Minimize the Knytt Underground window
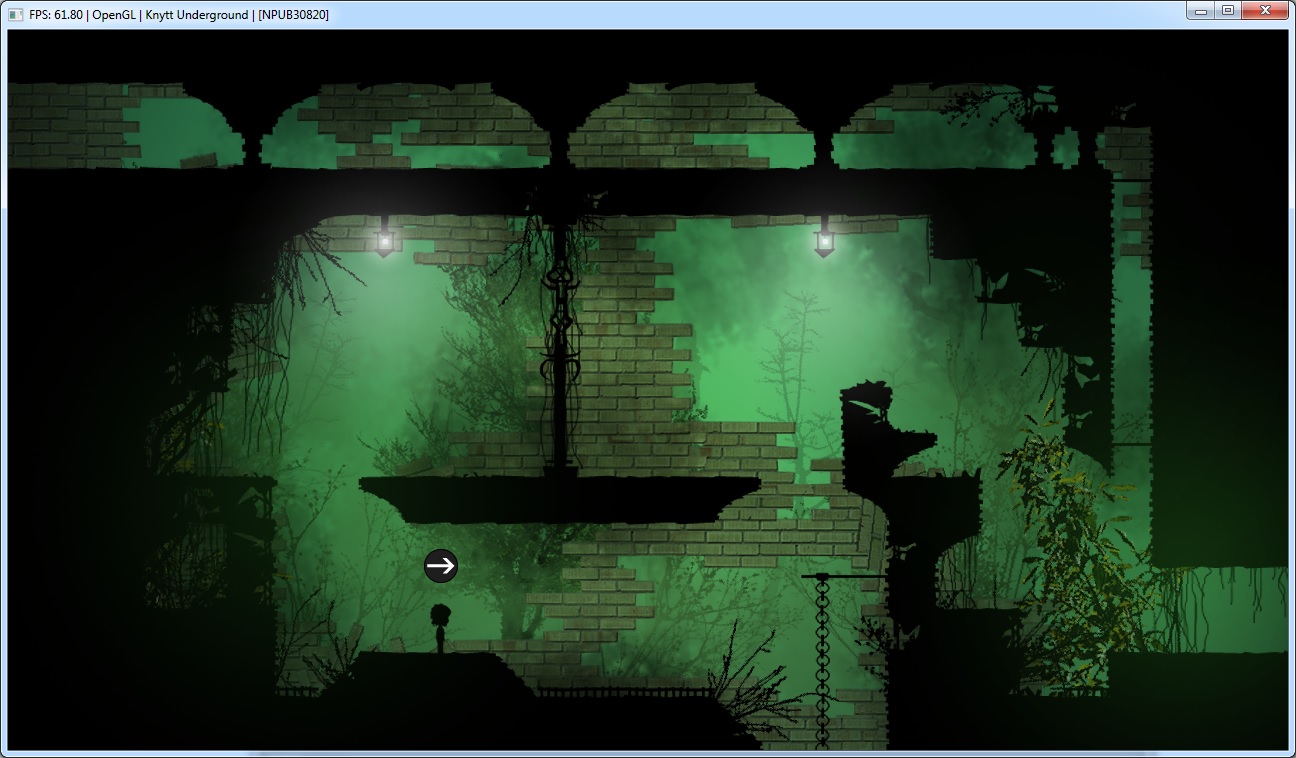This screenshot has width=1296, height=758. click(x=1199, y=10)
